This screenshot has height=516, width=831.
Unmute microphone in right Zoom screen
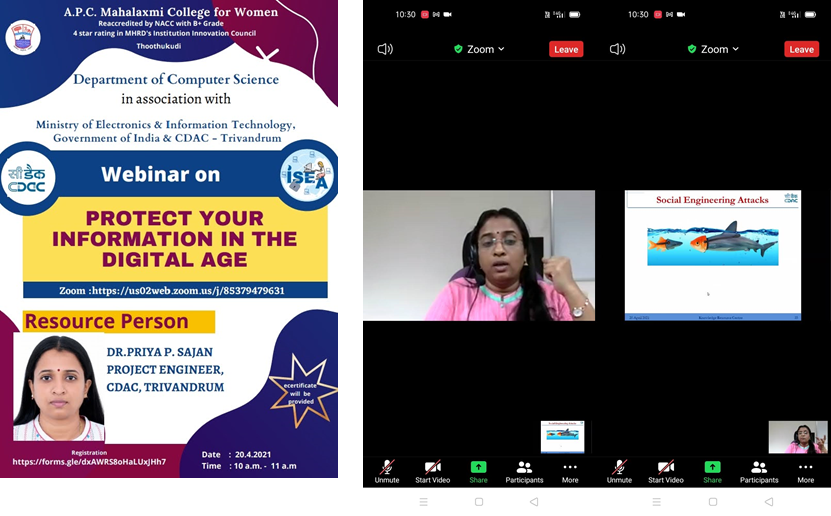click(x=619, y=471)
